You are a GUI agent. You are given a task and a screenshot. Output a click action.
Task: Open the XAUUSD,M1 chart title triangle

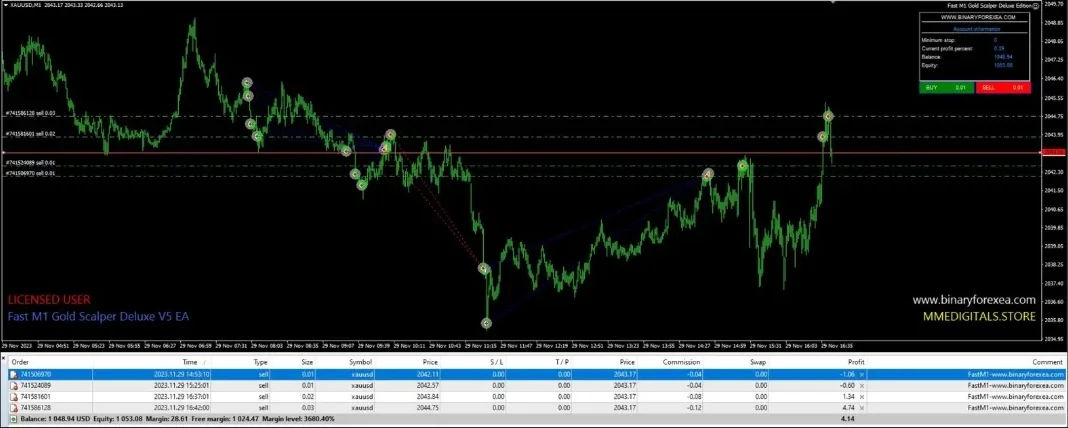5,5
